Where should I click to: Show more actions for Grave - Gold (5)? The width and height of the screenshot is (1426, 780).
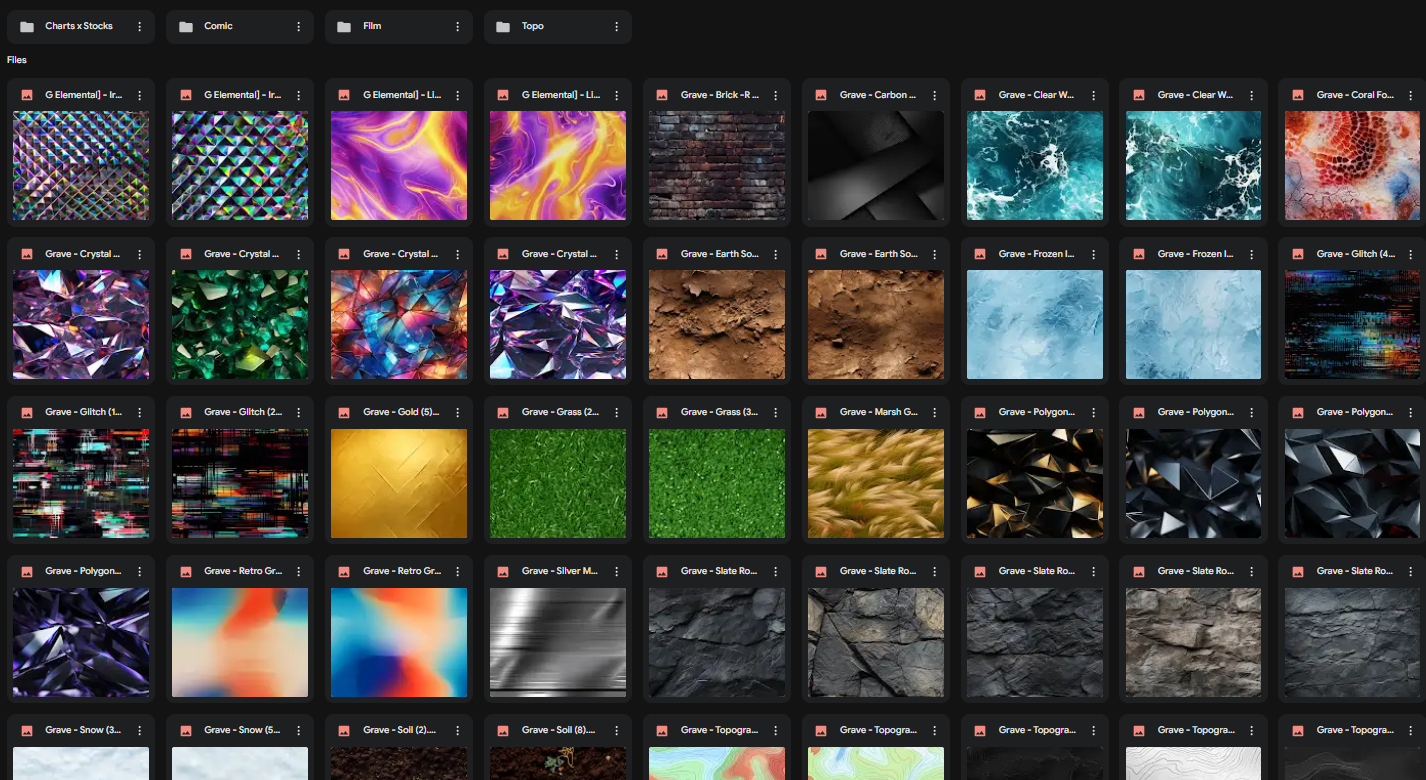coord(457,412)
